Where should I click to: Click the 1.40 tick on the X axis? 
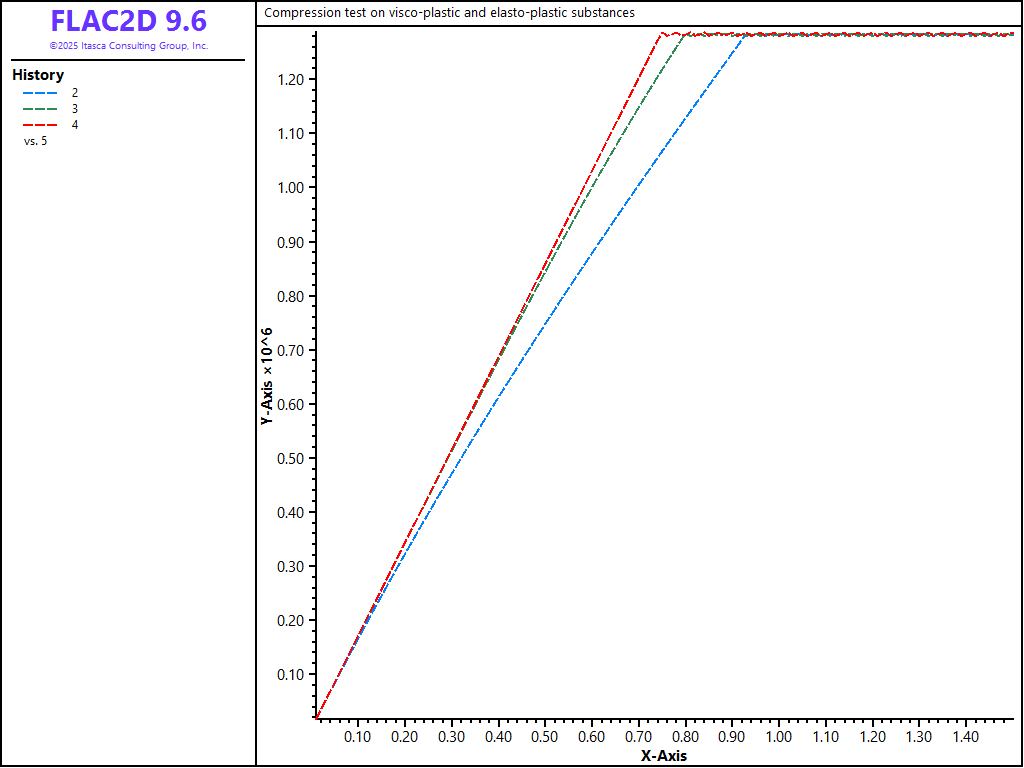pos(965,737)
